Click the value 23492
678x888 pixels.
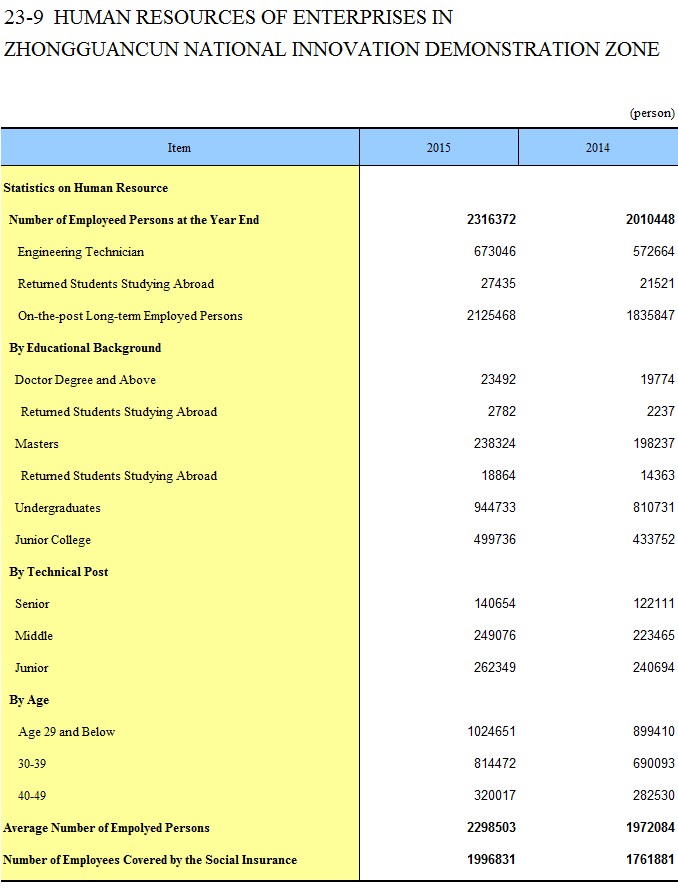pyautogui.click(x=498, y=379)
